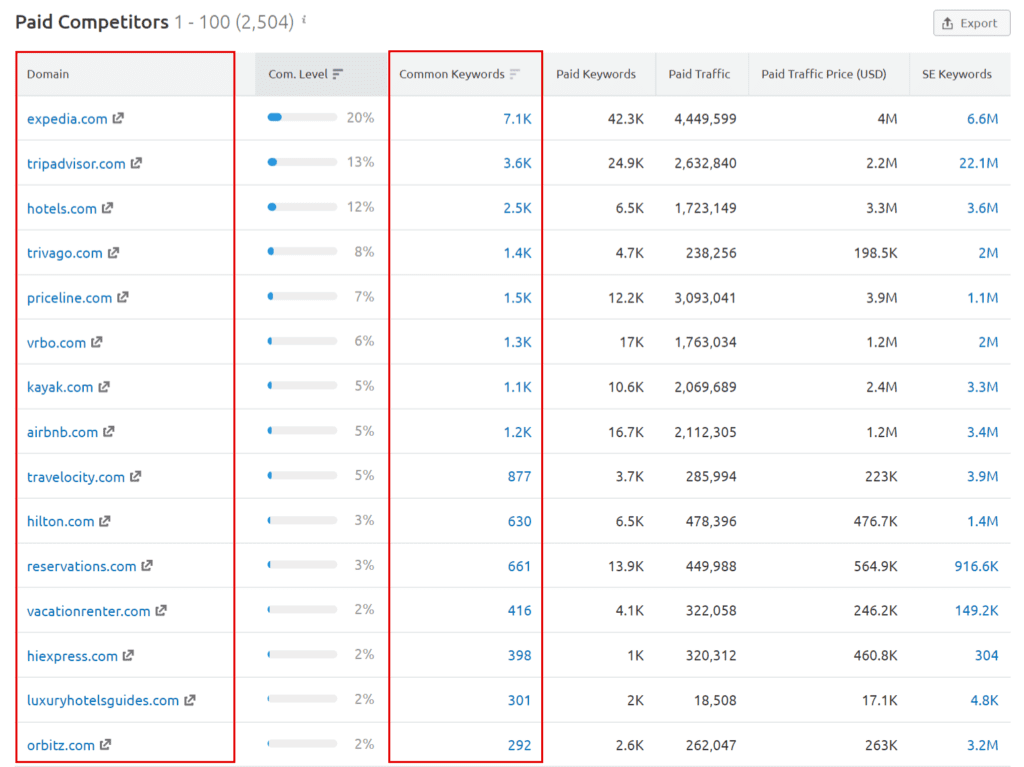Viewport: 1024px width, 767px height.
Task: Open 661 common keywords for reservations.com
Action: pos(519,566)
